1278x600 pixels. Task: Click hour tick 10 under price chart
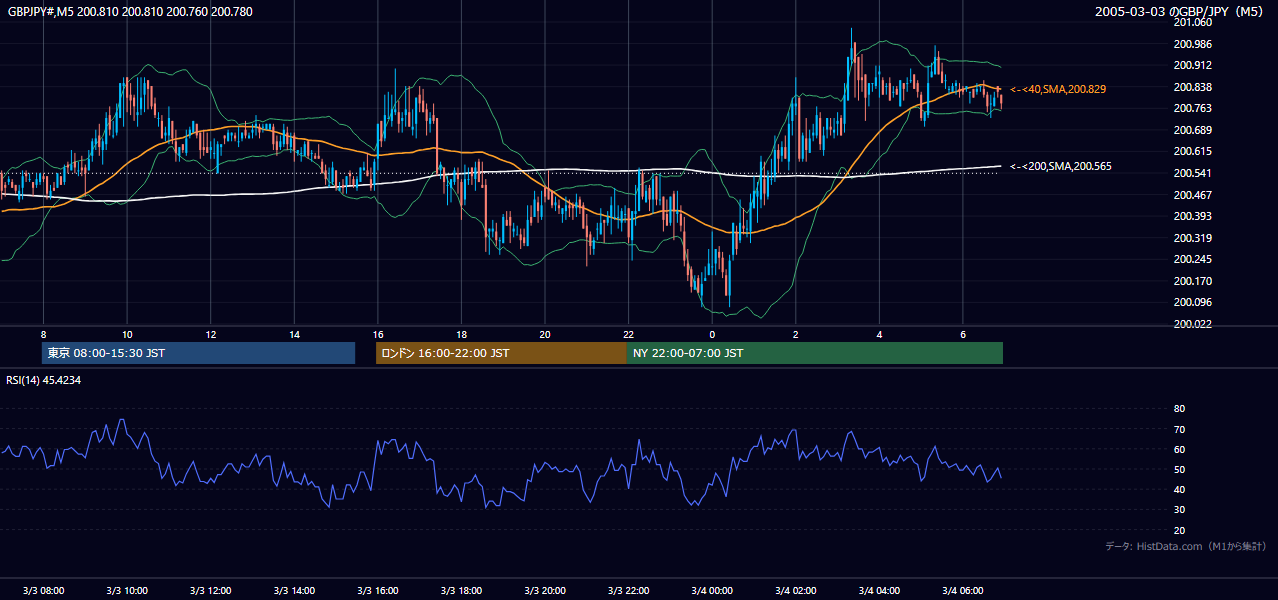pos(127,334)
